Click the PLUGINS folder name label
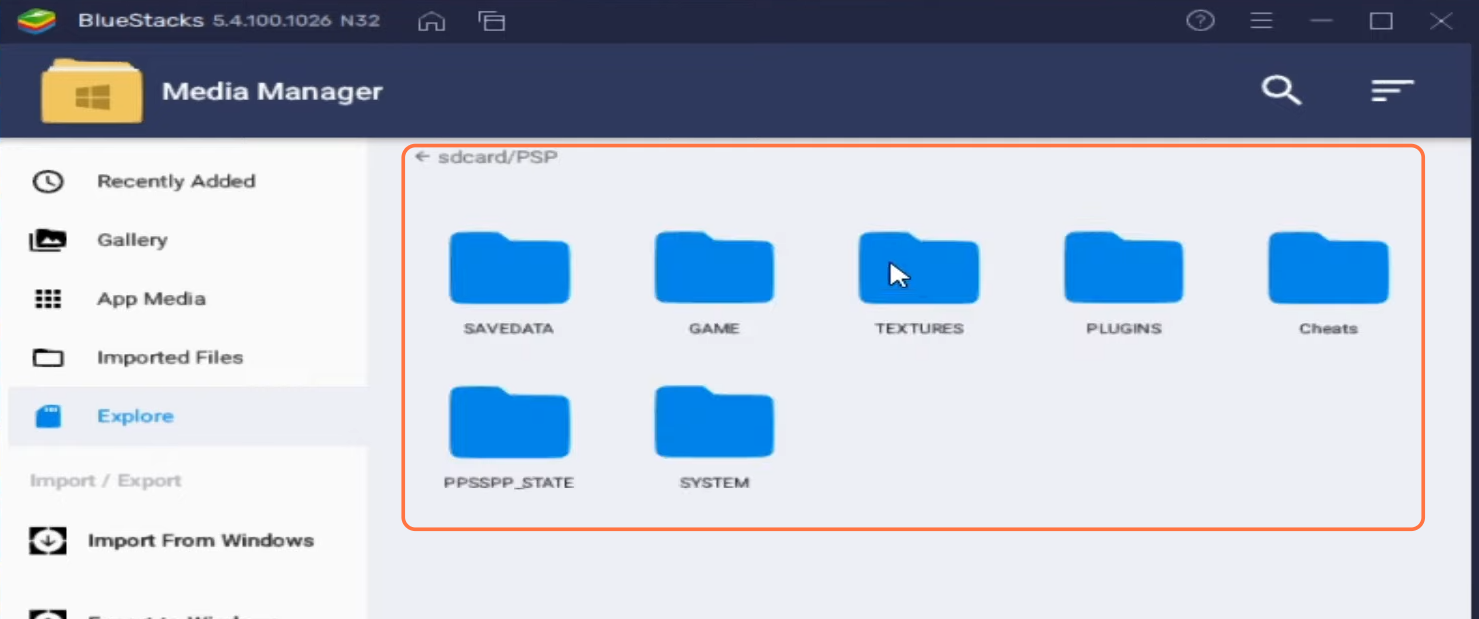 click(1124, 329)
